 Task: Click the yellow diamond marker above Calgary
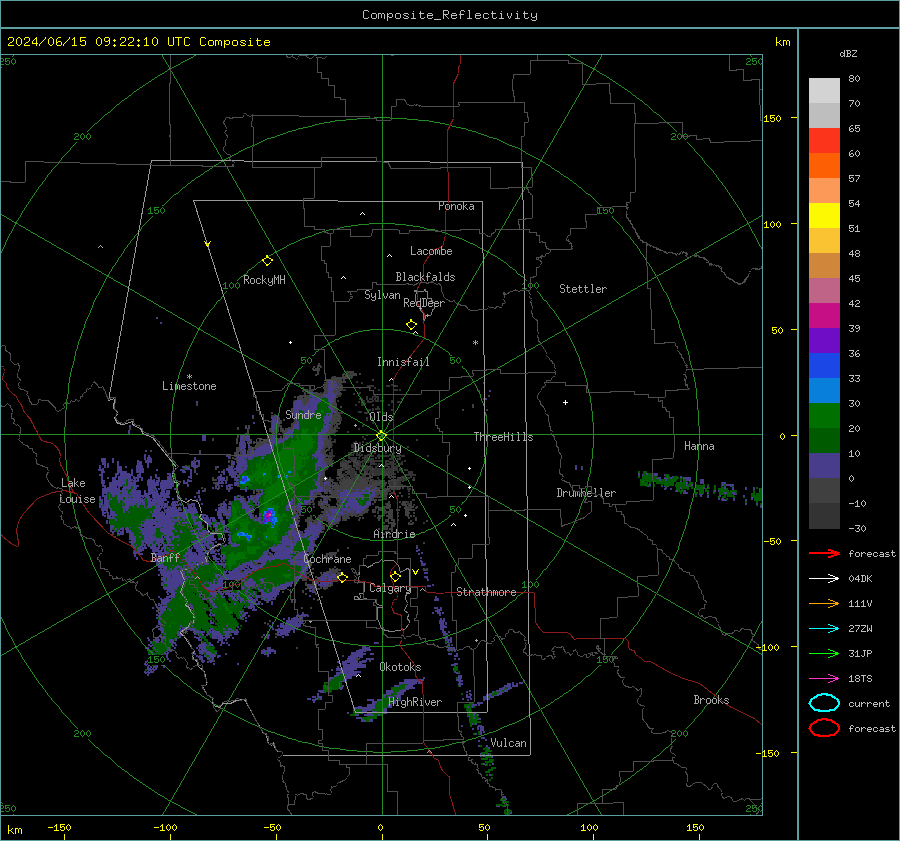click(395, 576)
